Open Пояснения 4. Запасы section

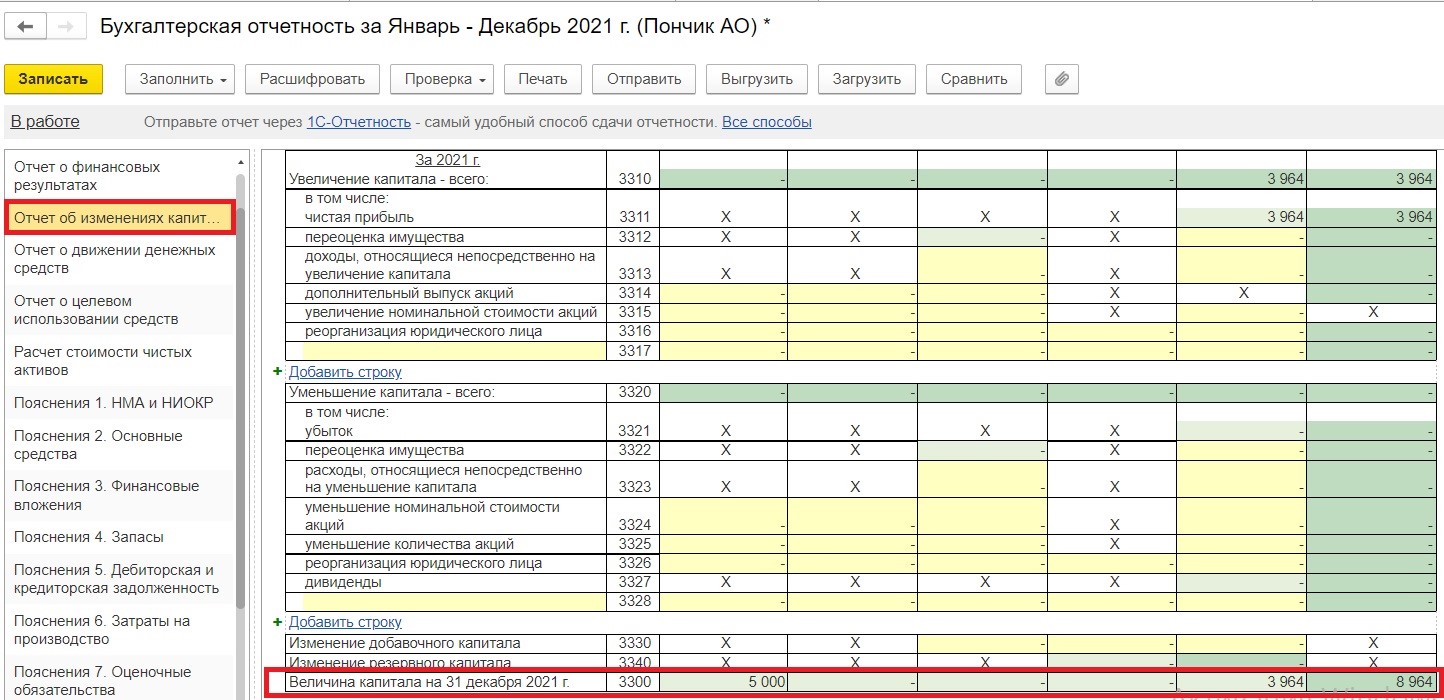tap(120, 537)
